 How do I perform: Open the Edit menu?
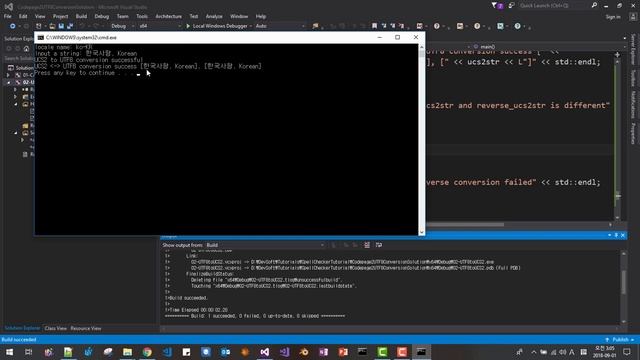coord(23,16)
